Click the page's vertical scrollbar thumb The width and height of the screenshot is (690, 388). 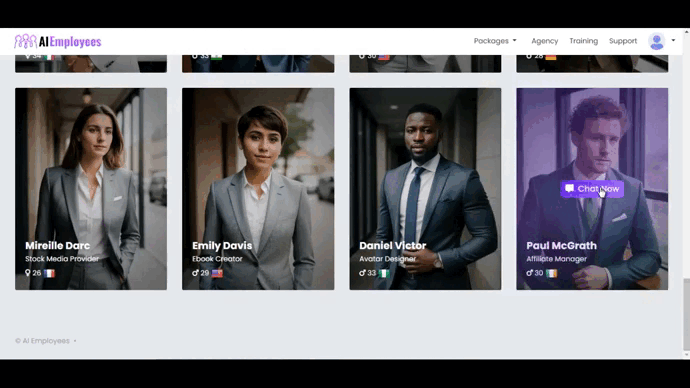tap(686, 314)
